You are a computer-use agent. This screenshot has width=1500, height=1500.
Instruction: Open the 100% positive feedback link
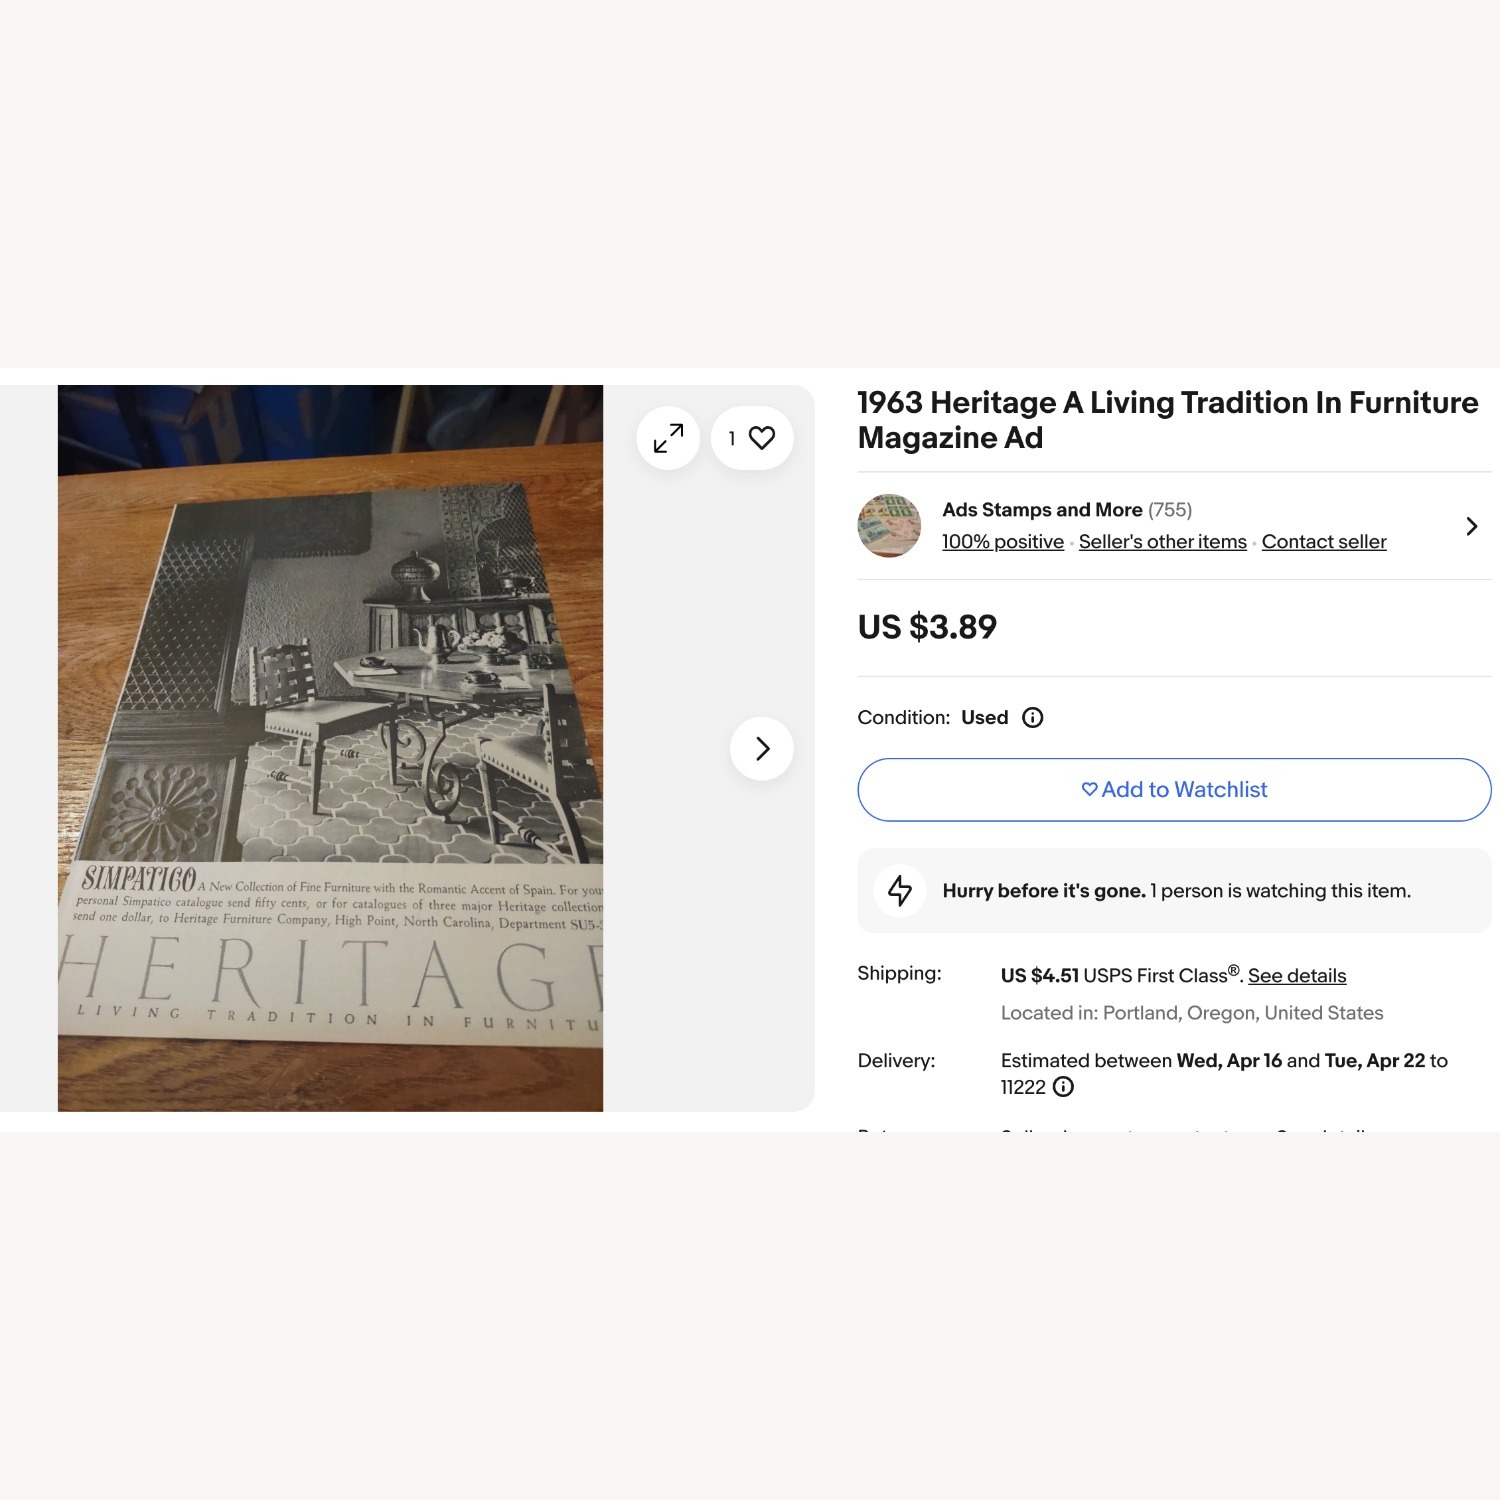pyautogui.click(x=1003, y=542)
